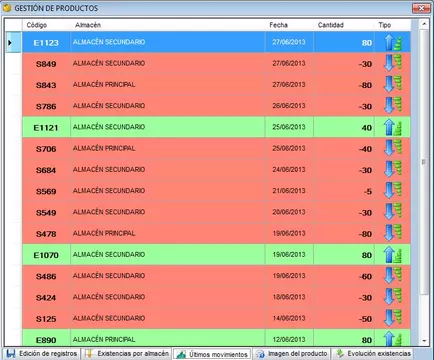The image size is (434, 360).
Task: Click the app icon in the title bar
Action: pyautogui.click(x=7, y=7)
